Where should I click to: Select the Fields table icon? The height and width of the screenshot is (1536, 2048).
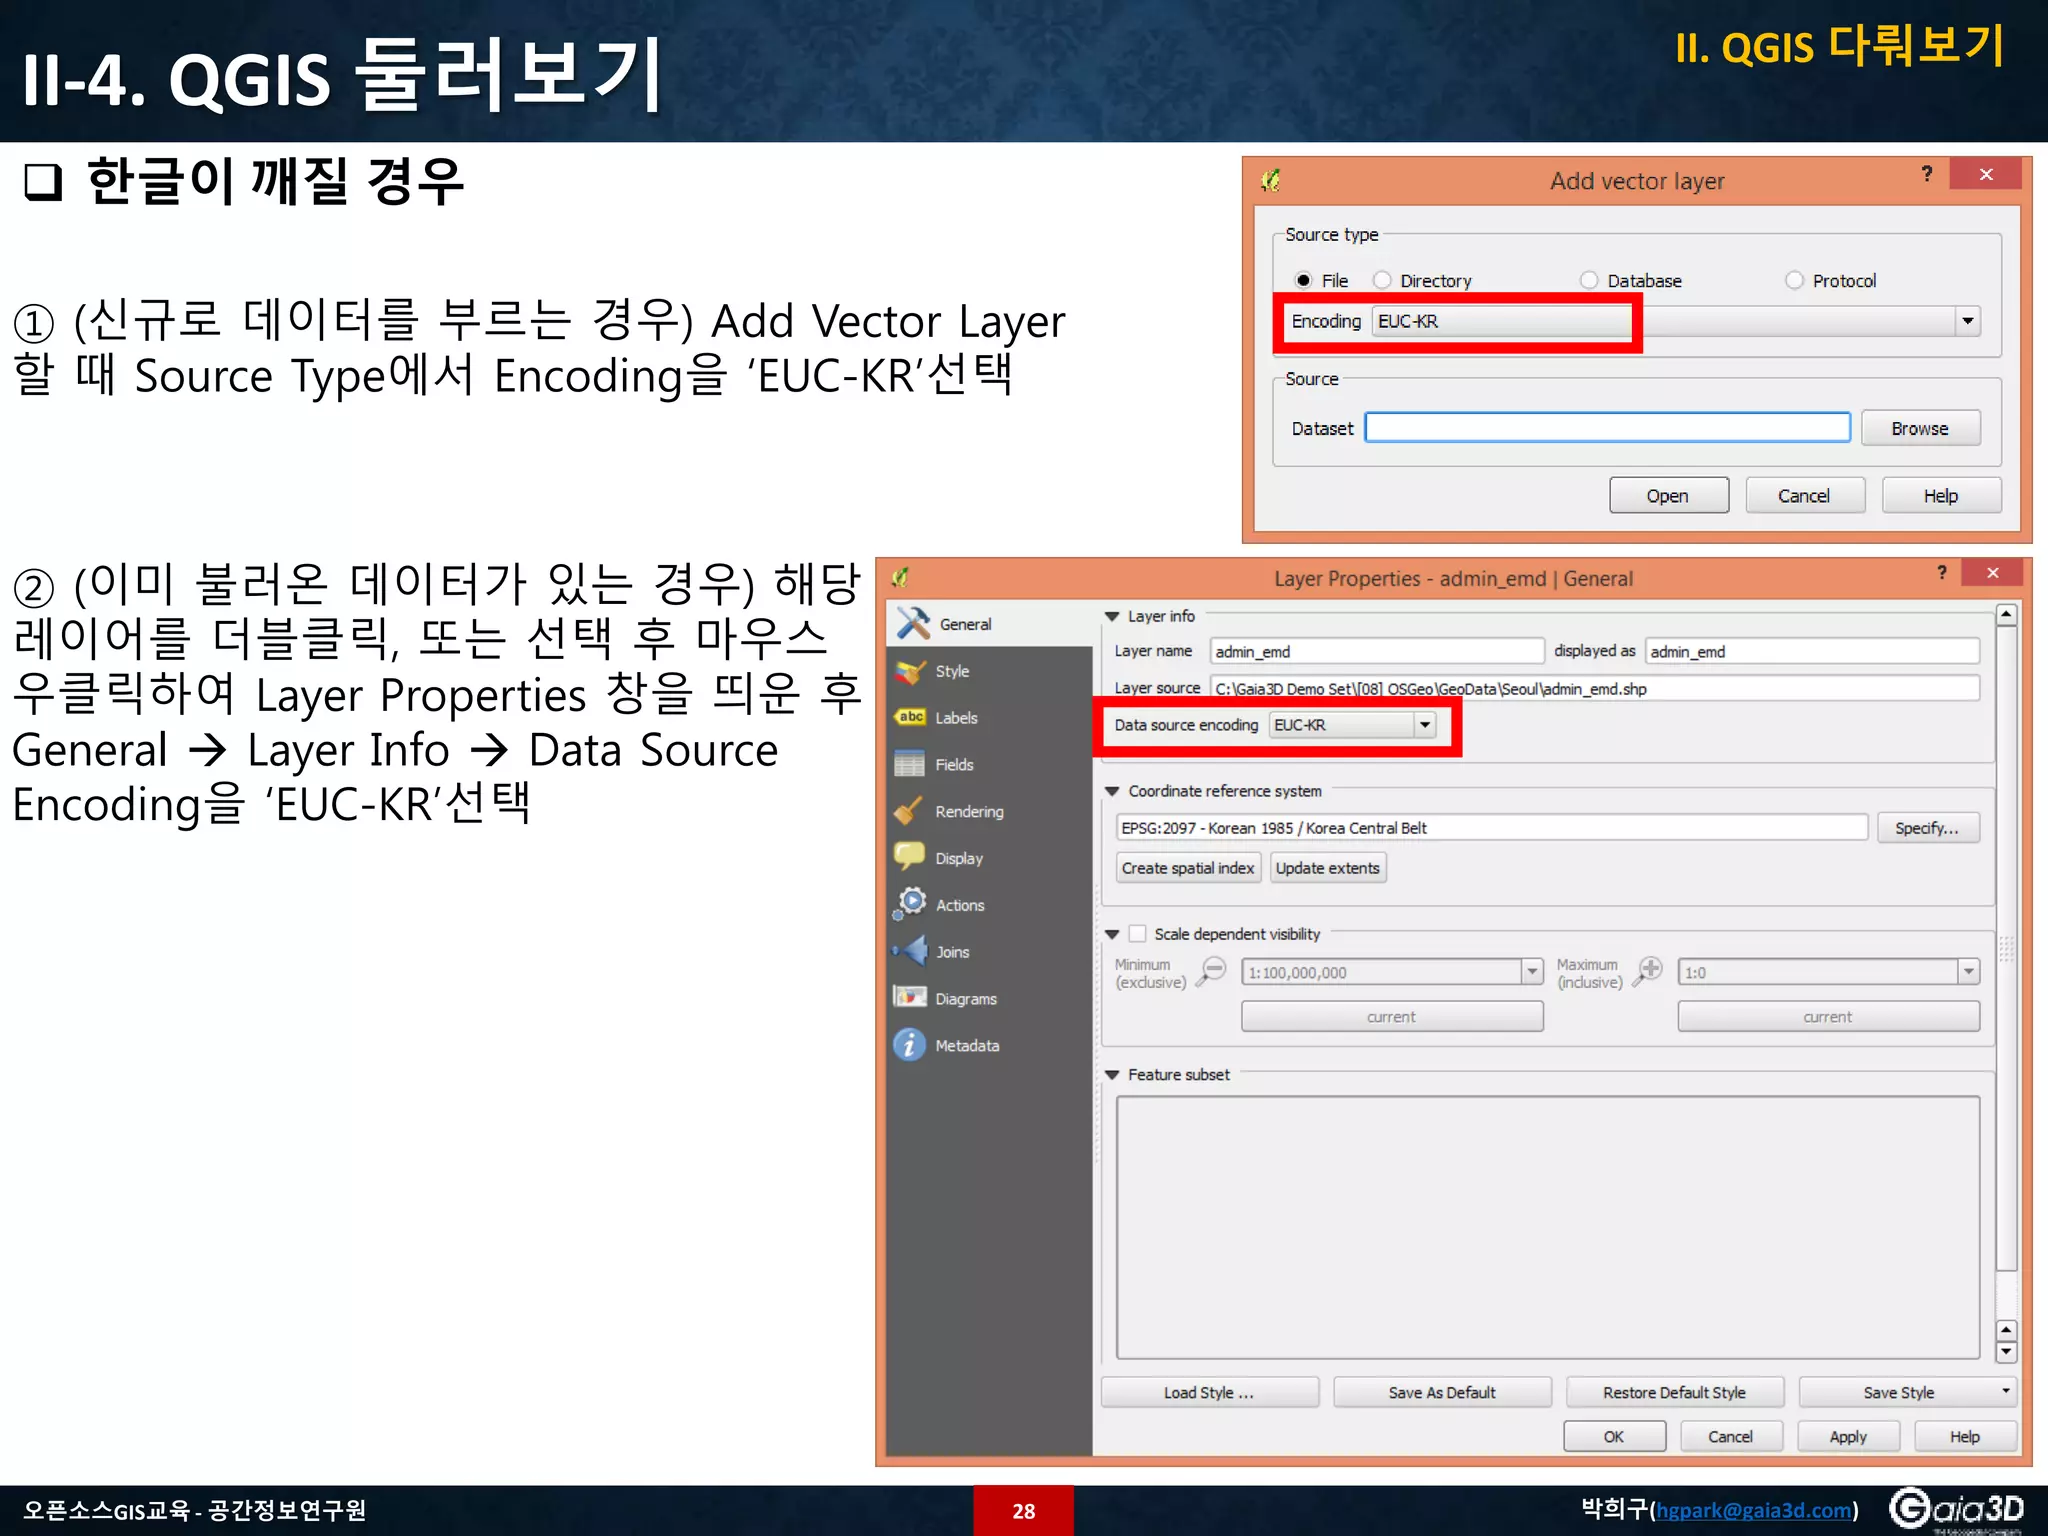[x=910, y=764]
